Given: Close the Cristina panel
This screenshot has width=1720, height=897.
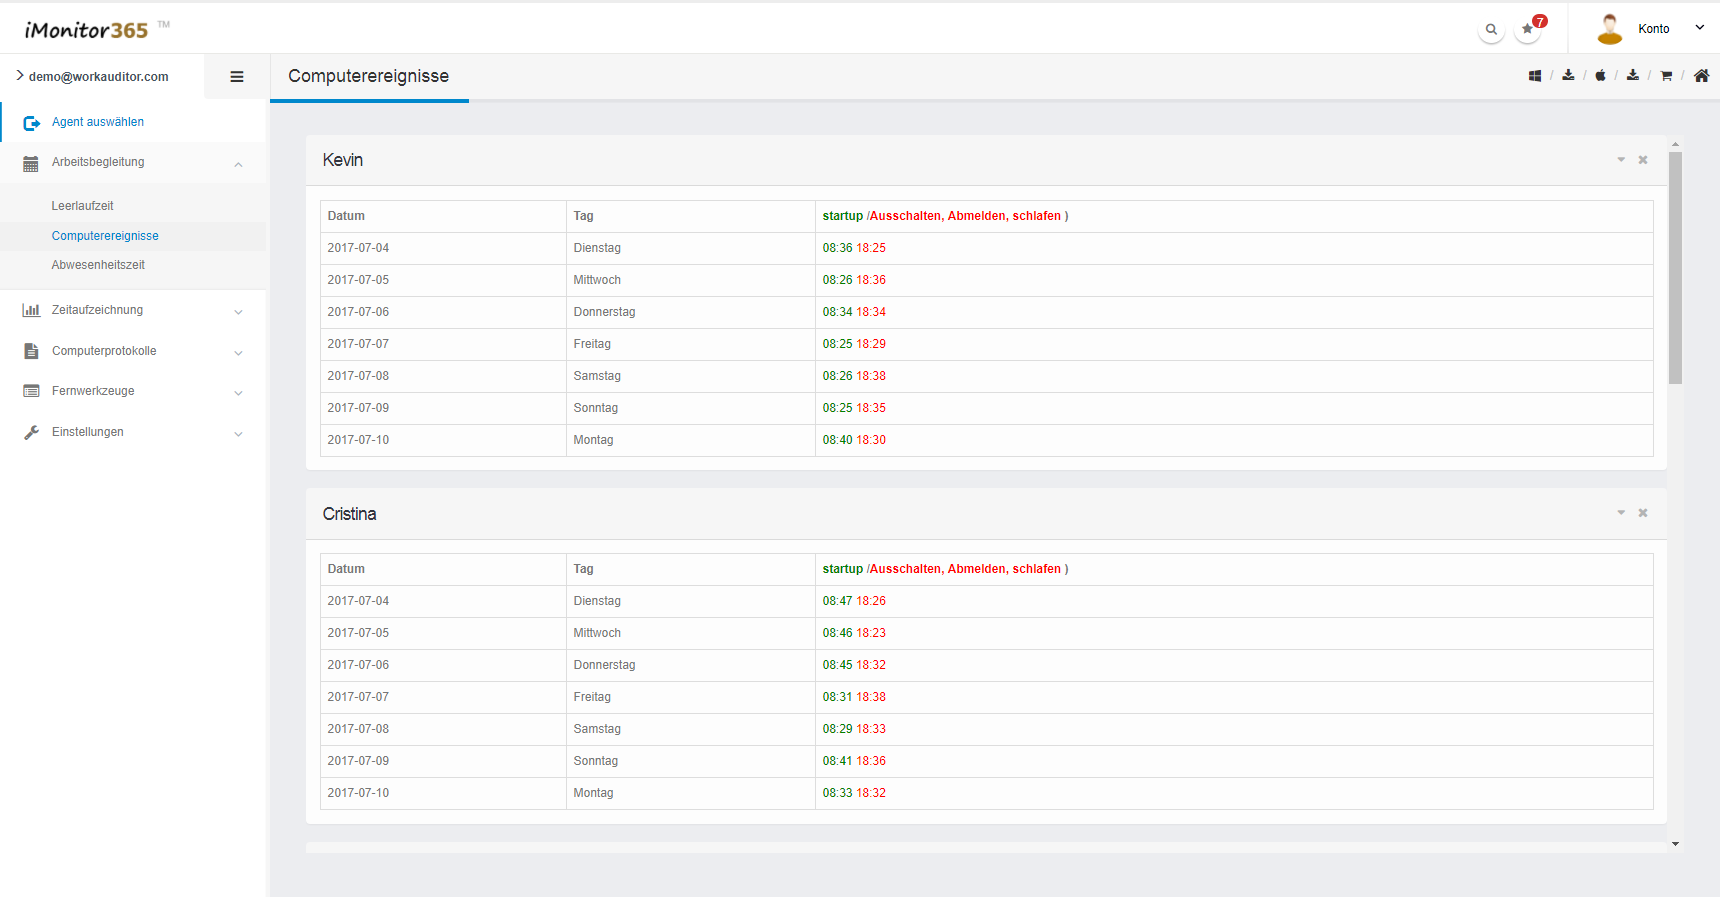Looking at the screenshot, I should 1643,513.
